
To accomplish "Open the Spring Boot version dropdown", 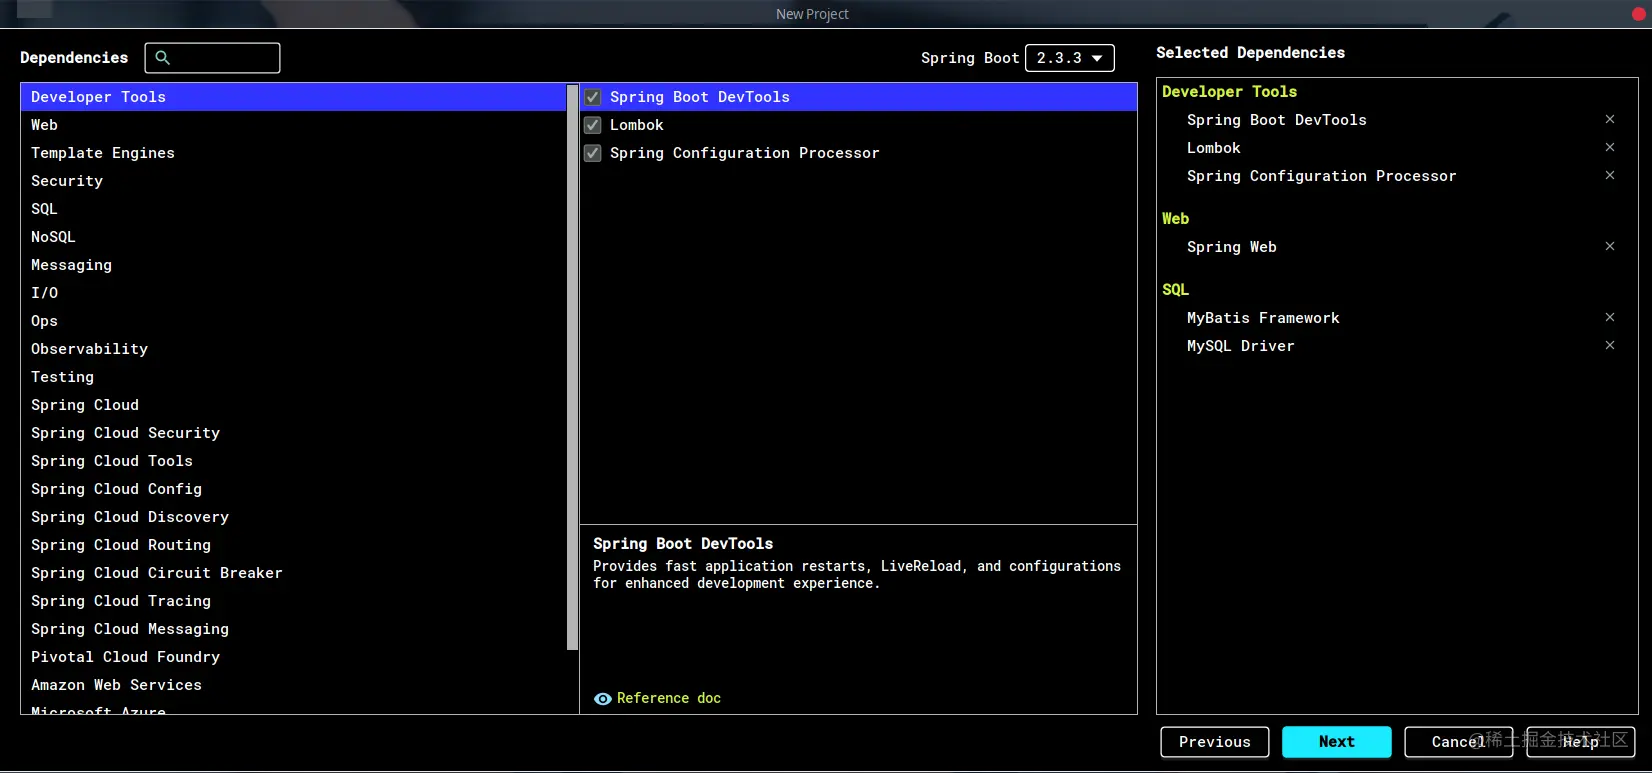I will coord(1070,58).
